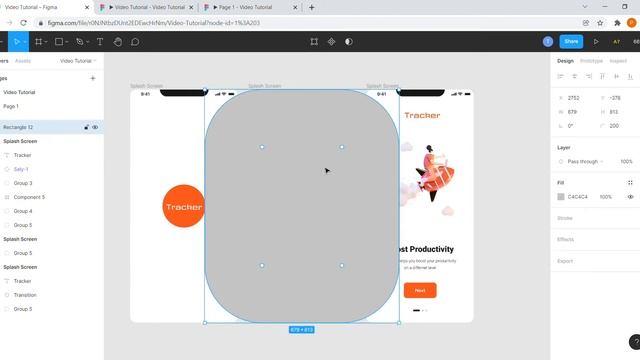The width and height of the screenshot is (640, 360).
Task: Switch to the Design tab
Action: tap(565, 61)
